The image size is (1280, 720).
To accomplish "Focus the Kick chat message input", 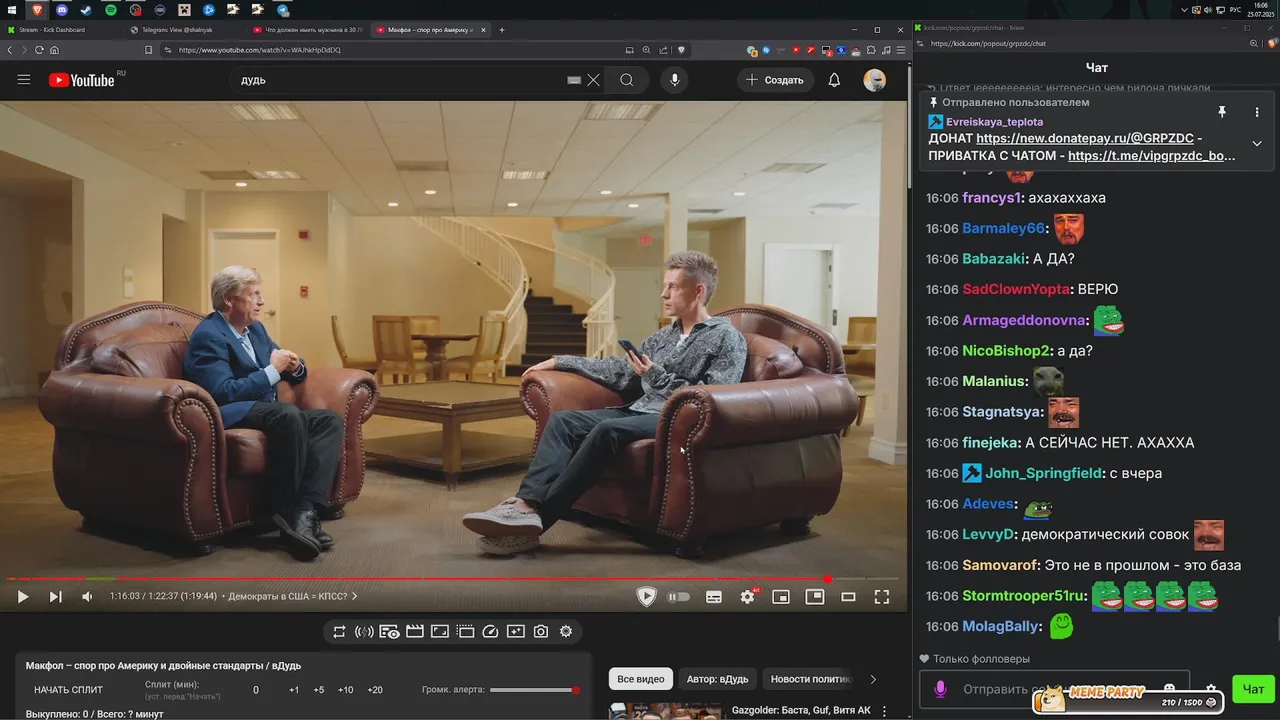I will pos(1054,689).
